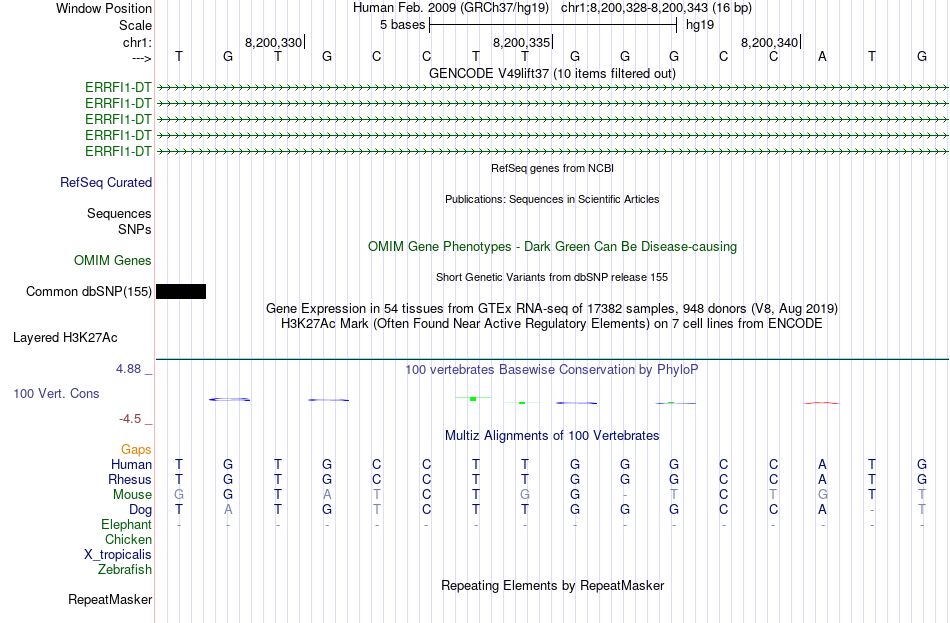Click the 8,200,330 ruler coordinate
The image size is (950, 623).
[273, 42]
